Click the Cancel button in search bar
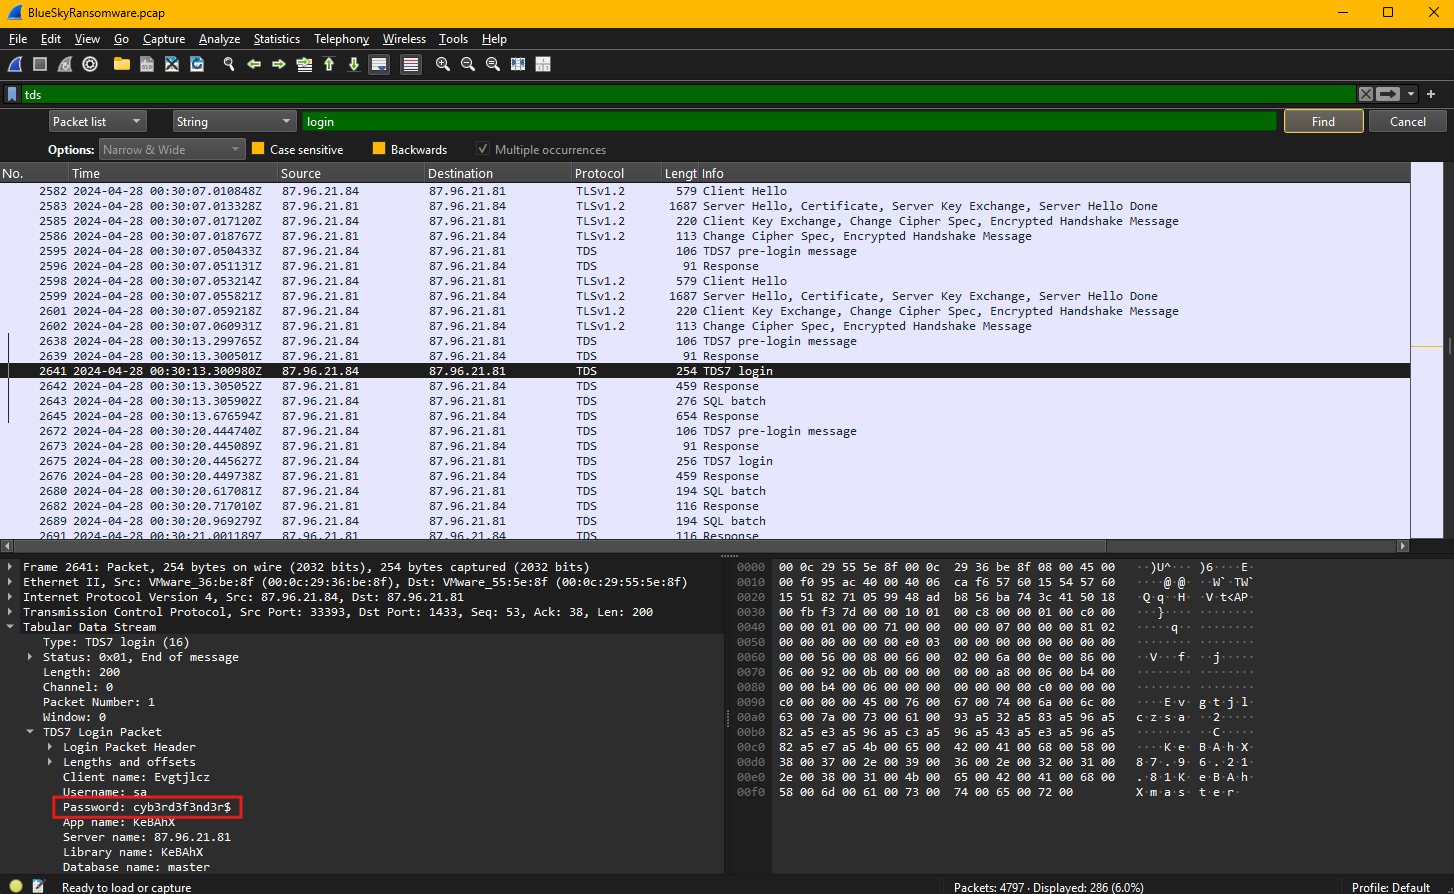Viewport: 1454px width, 894px height. point(1407,121)
